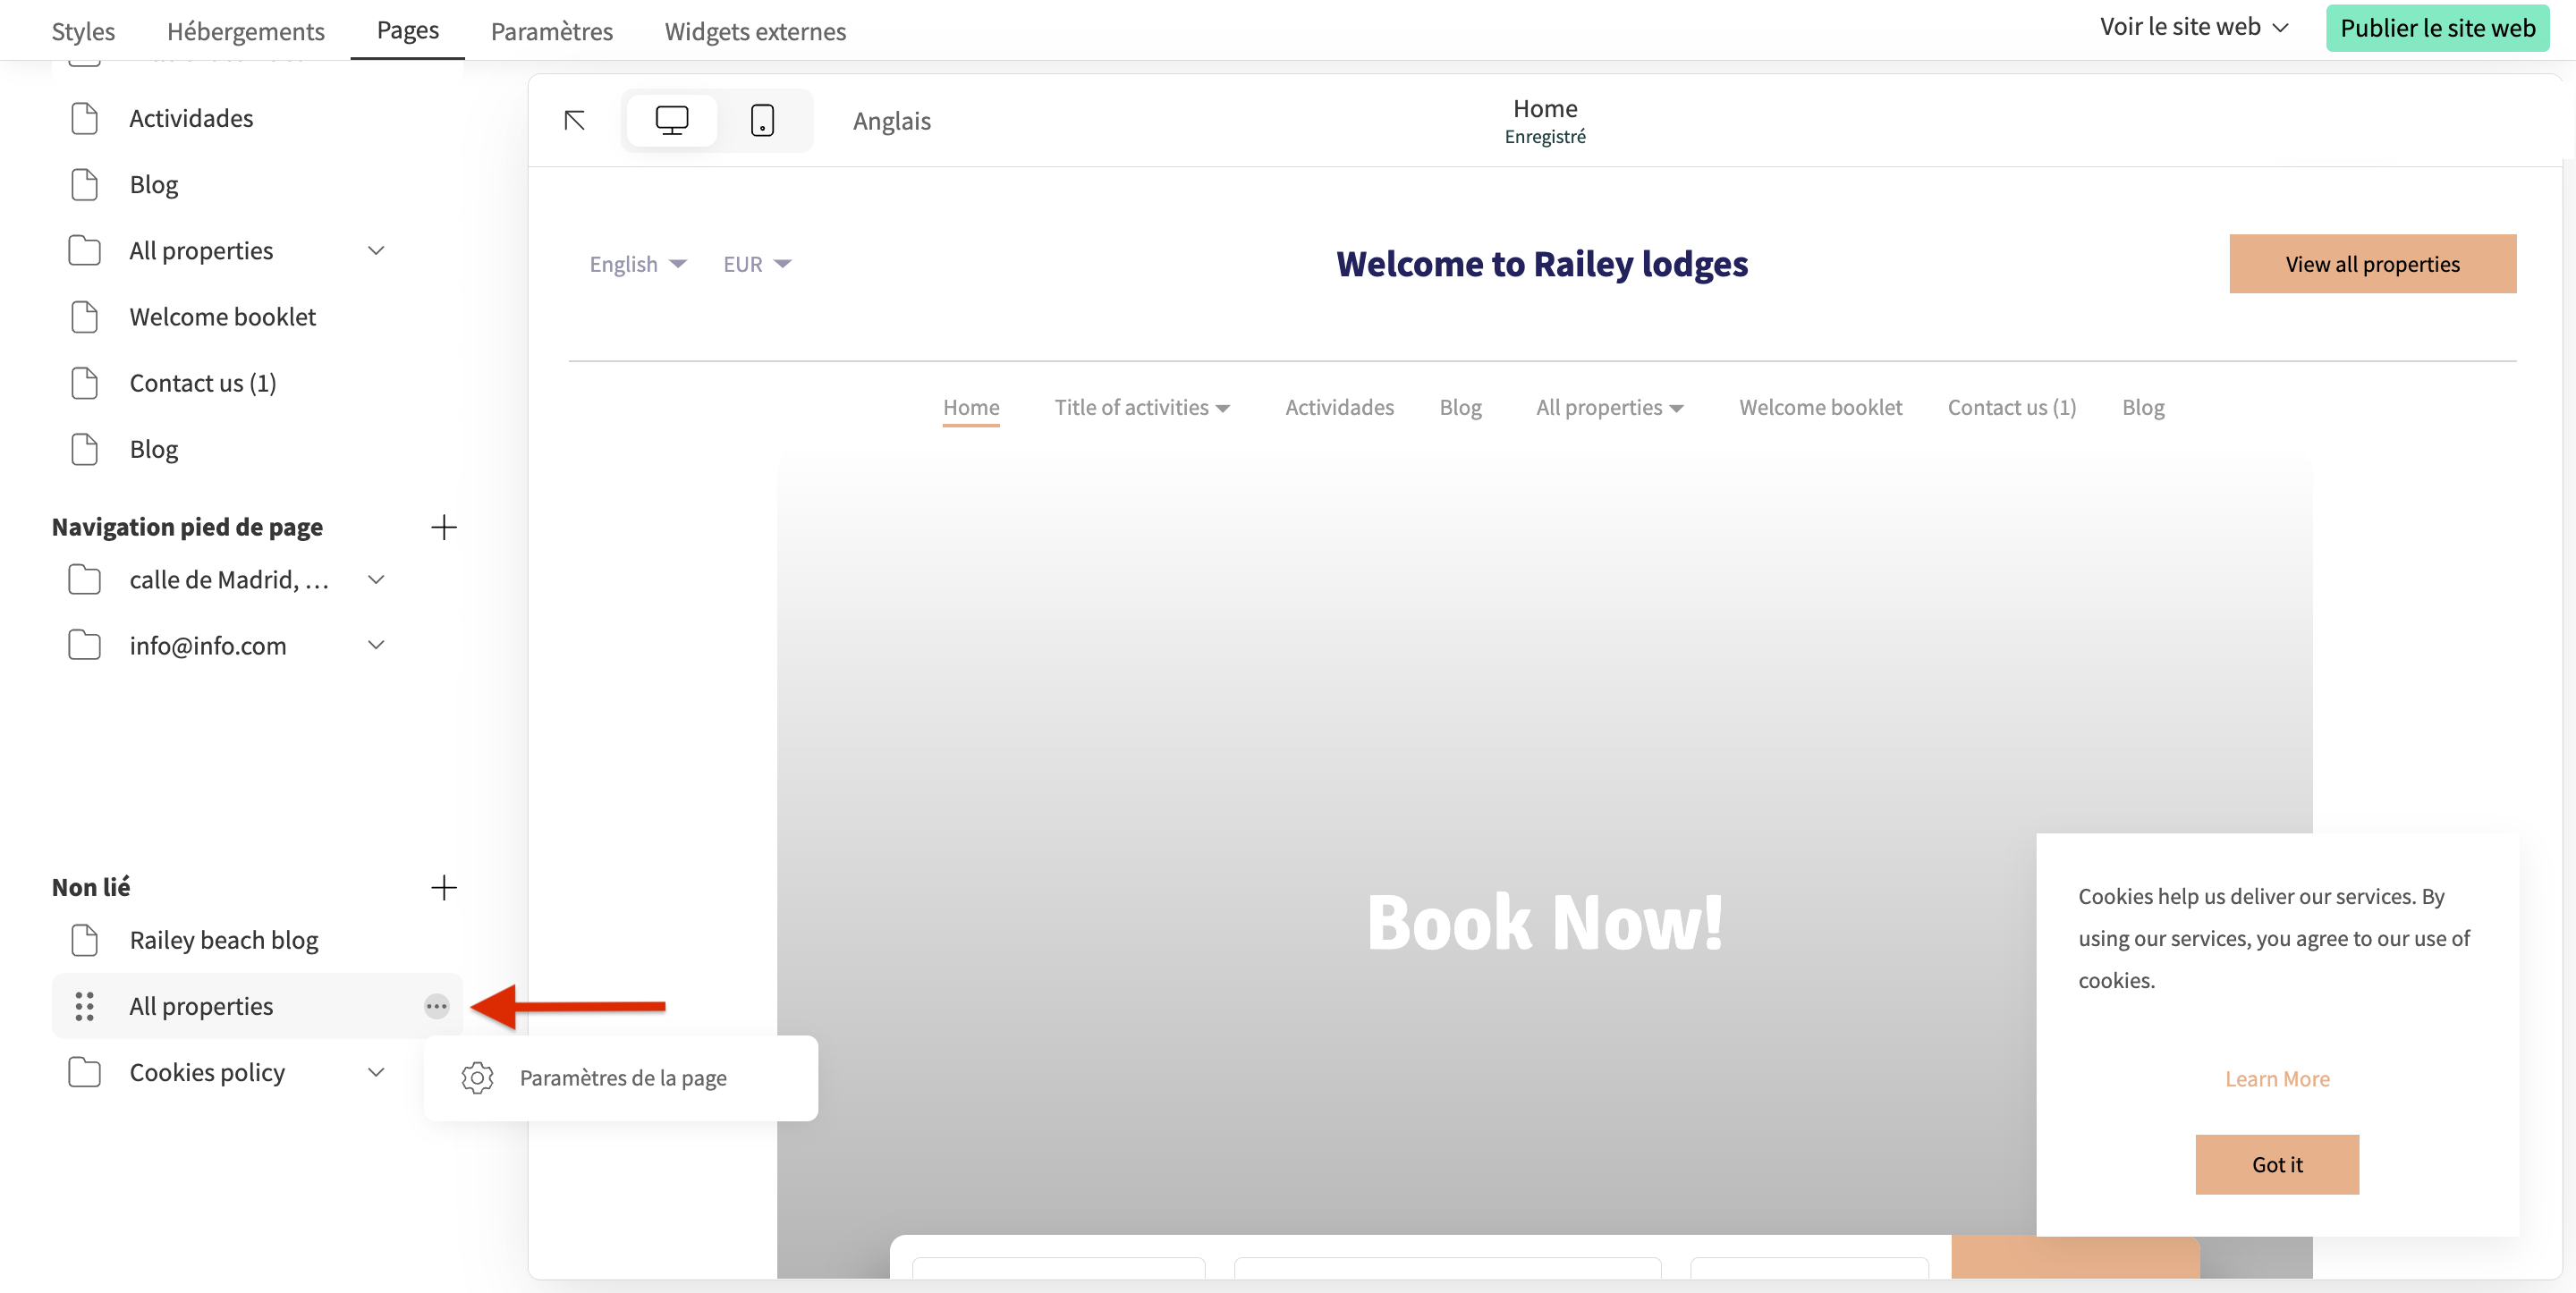The width and height of the screenshot is (2576, 1293).
Task: Click the collapse arrow icon beside device toggle
Action: coord(574,121)
